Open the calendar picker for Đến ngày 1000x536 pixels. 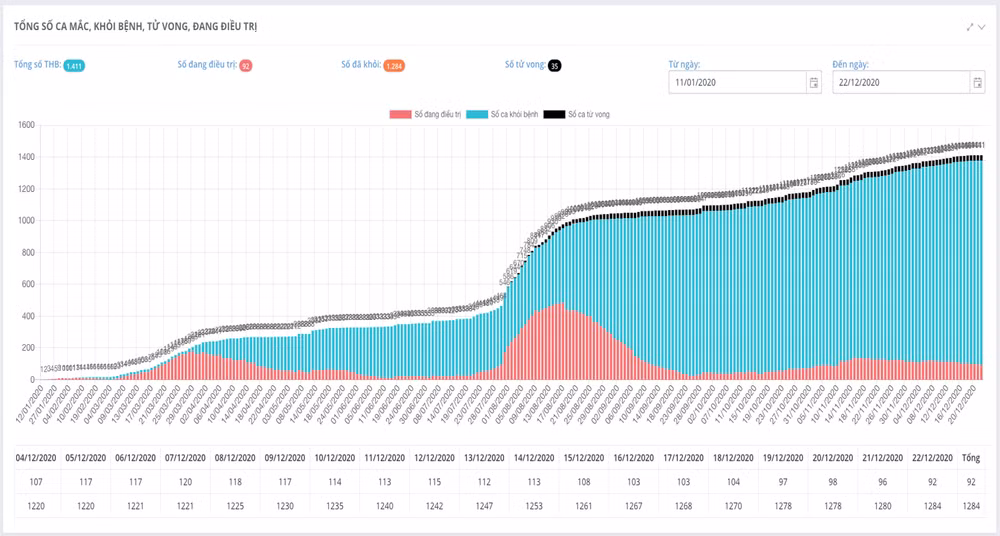978,82
